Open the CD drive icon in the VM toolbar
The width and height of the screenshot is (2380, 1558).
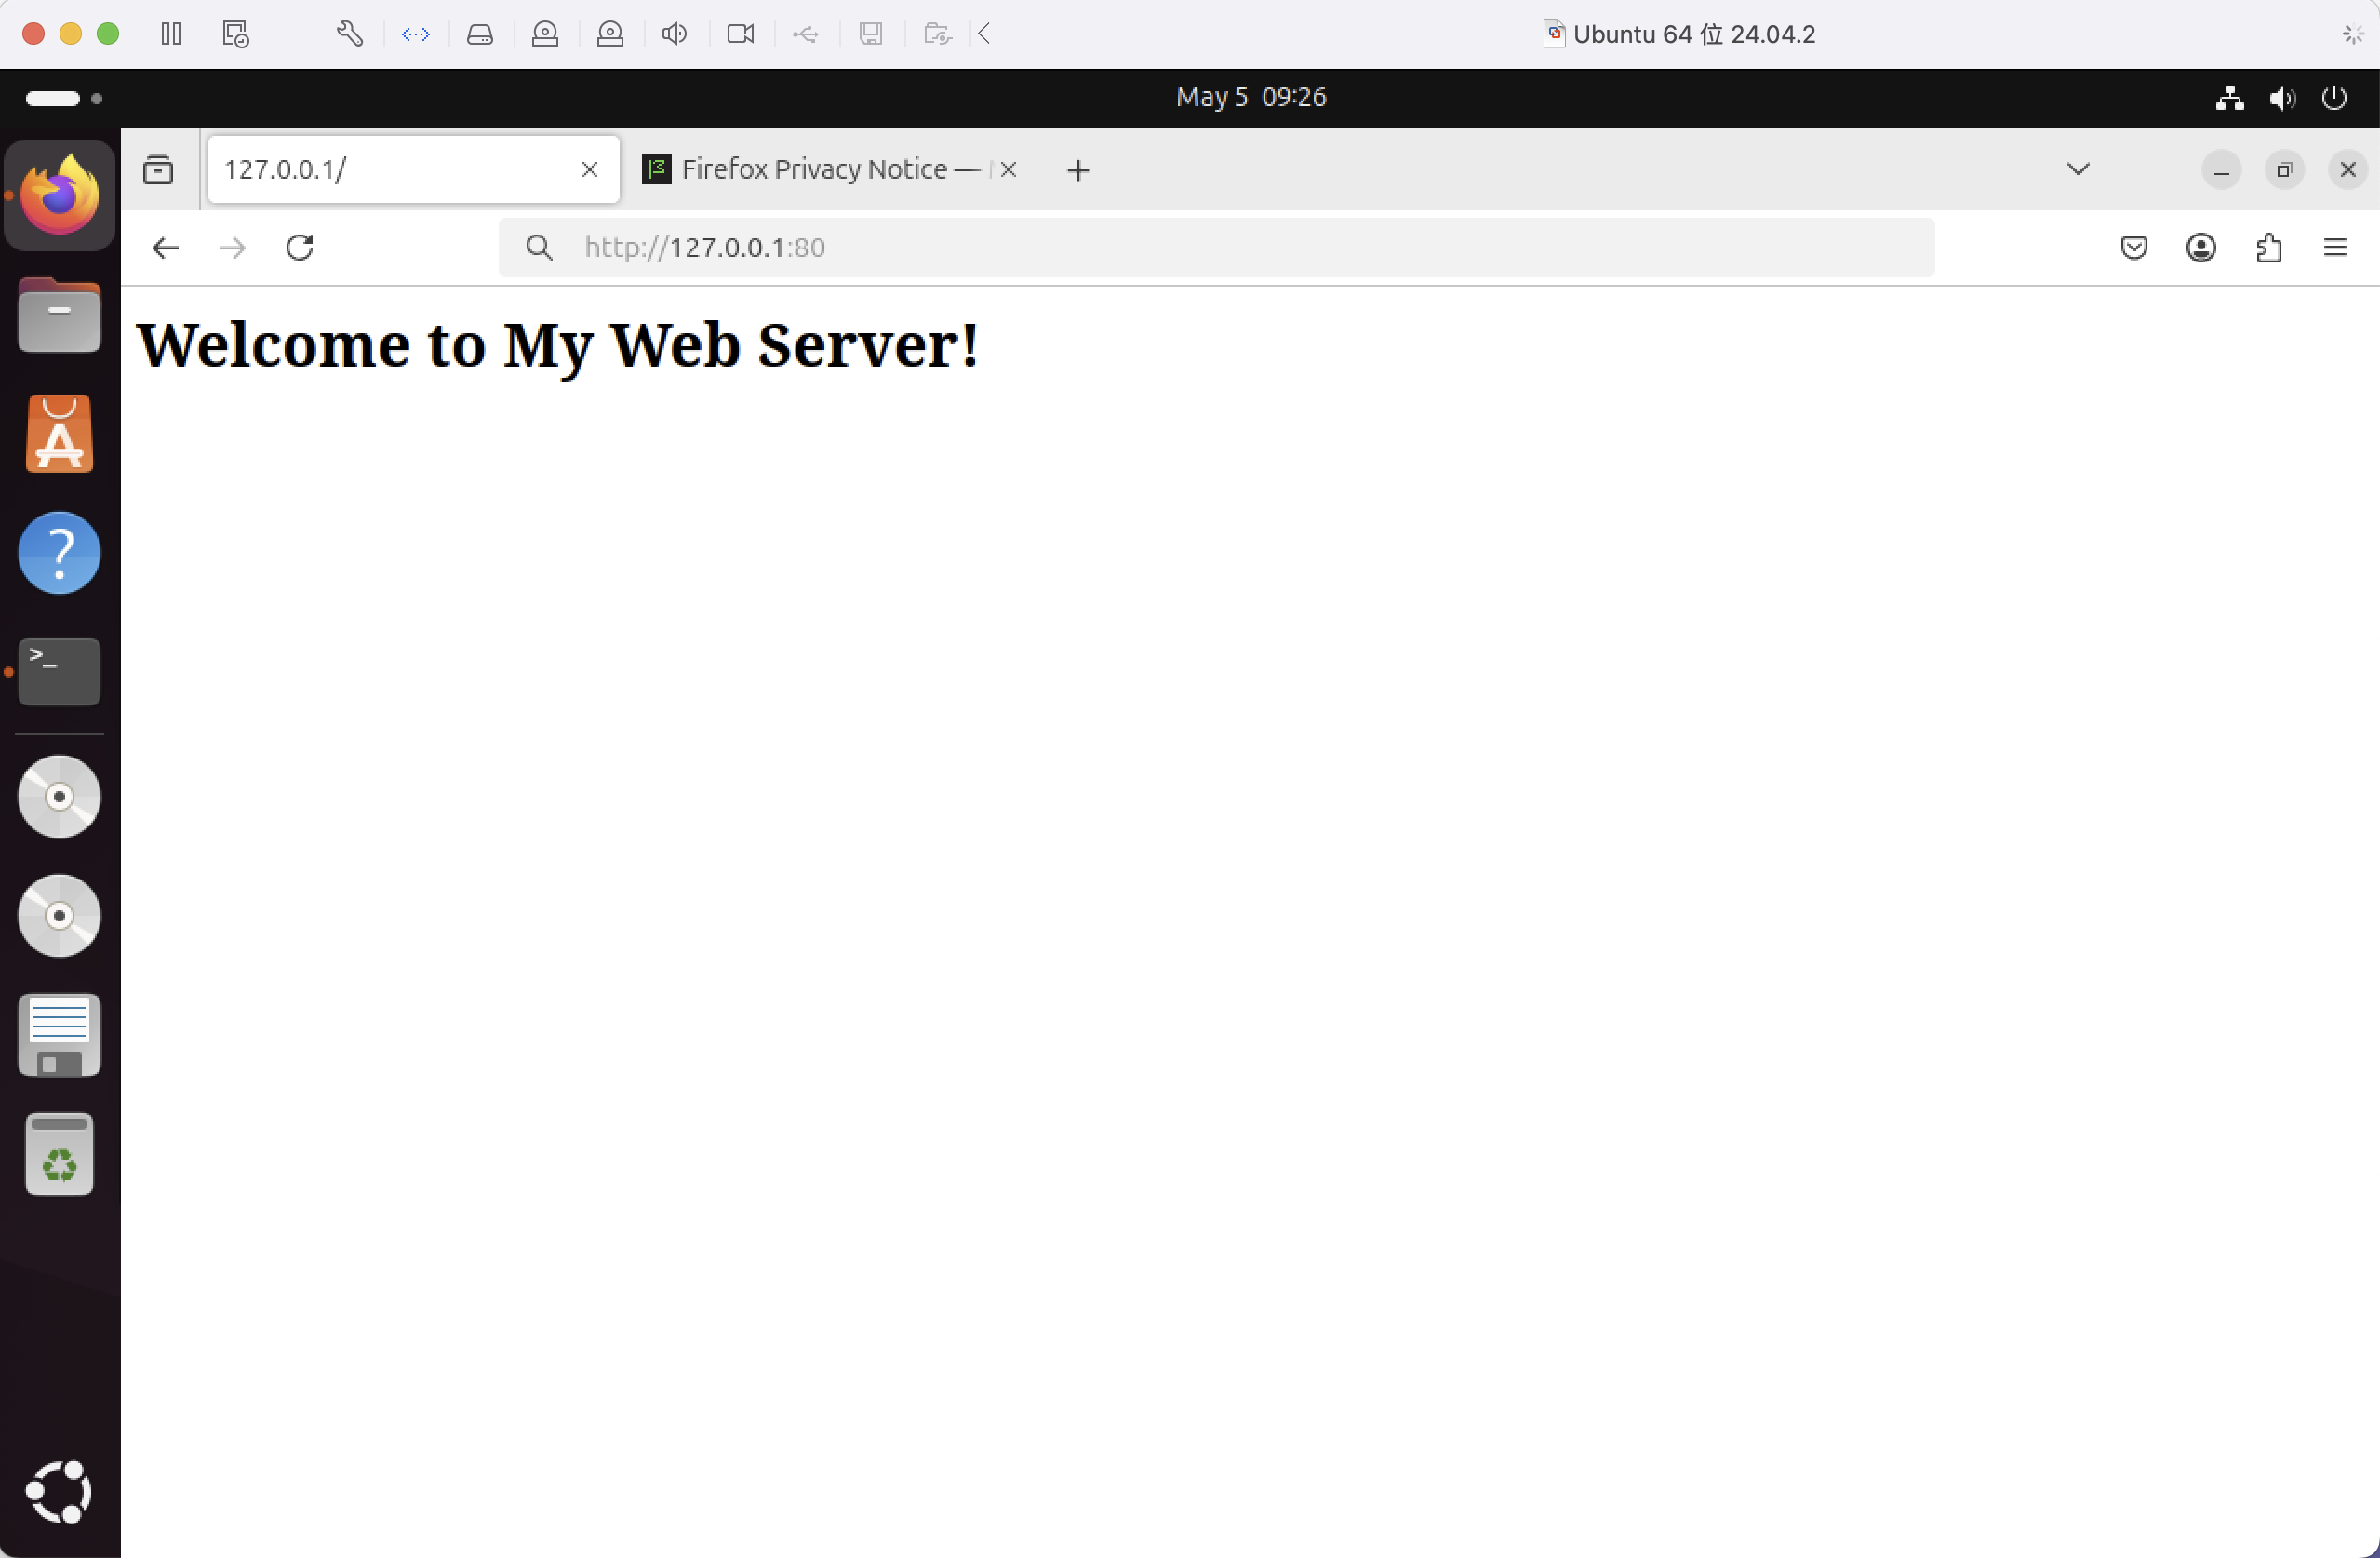(x=545, y=33)
